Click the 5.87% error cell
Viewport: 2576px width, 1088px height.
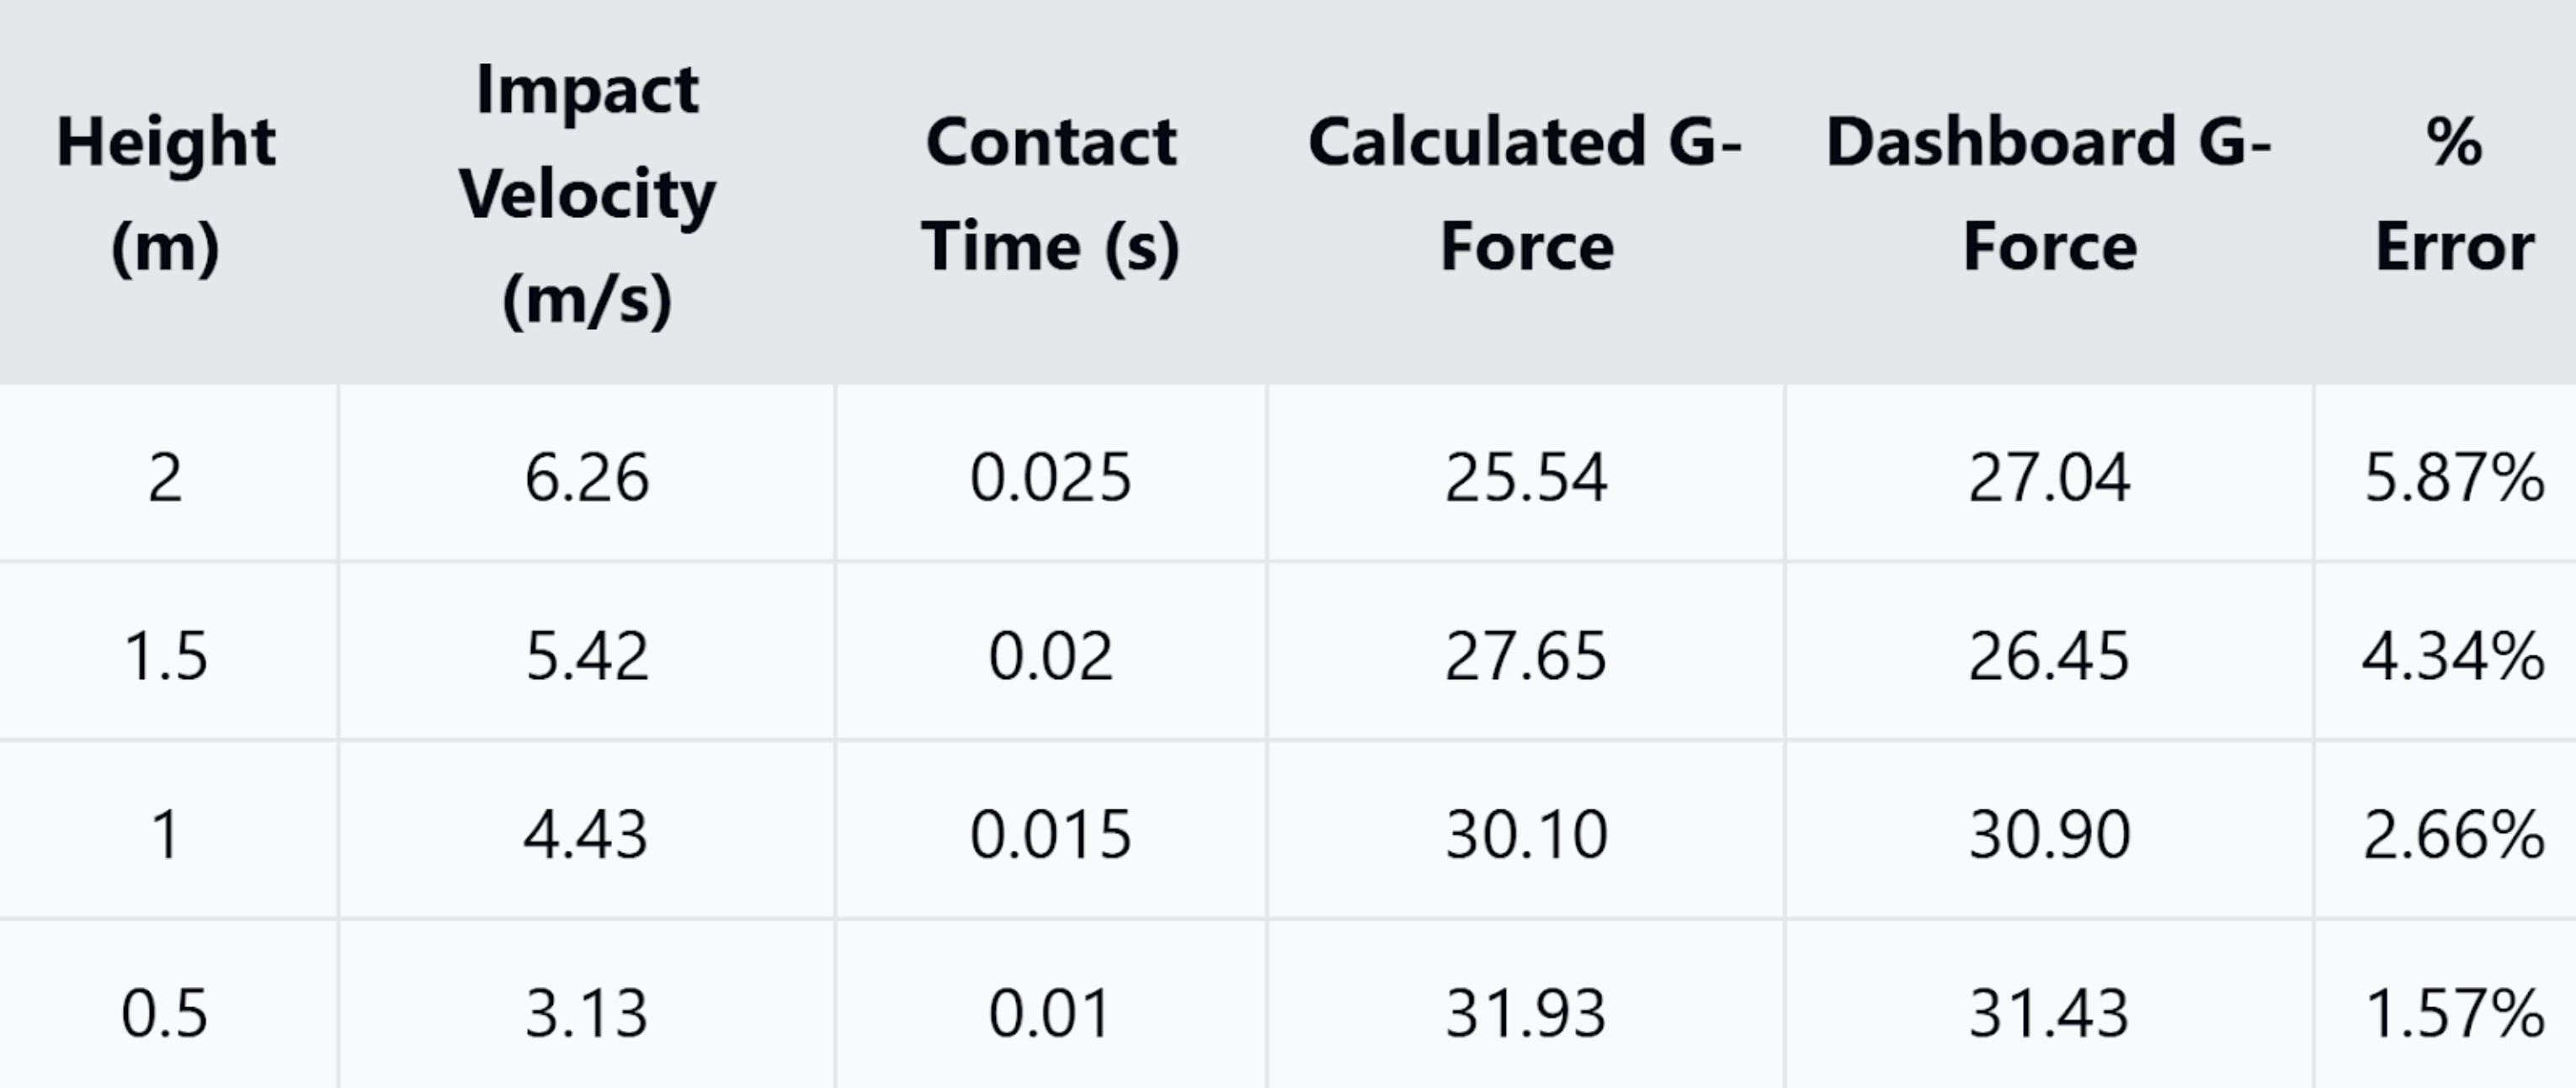coord(2454,477)
